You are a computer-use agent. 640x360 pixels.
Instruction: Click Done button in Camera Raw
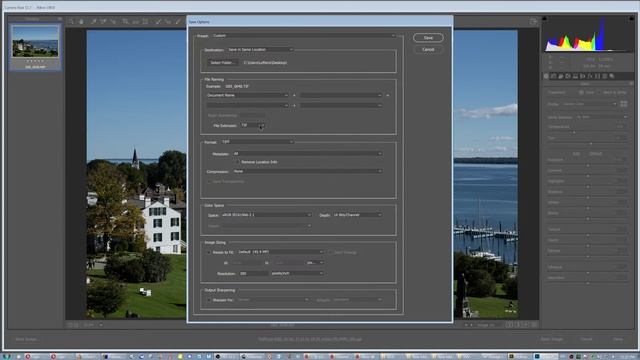coord(618,339)
